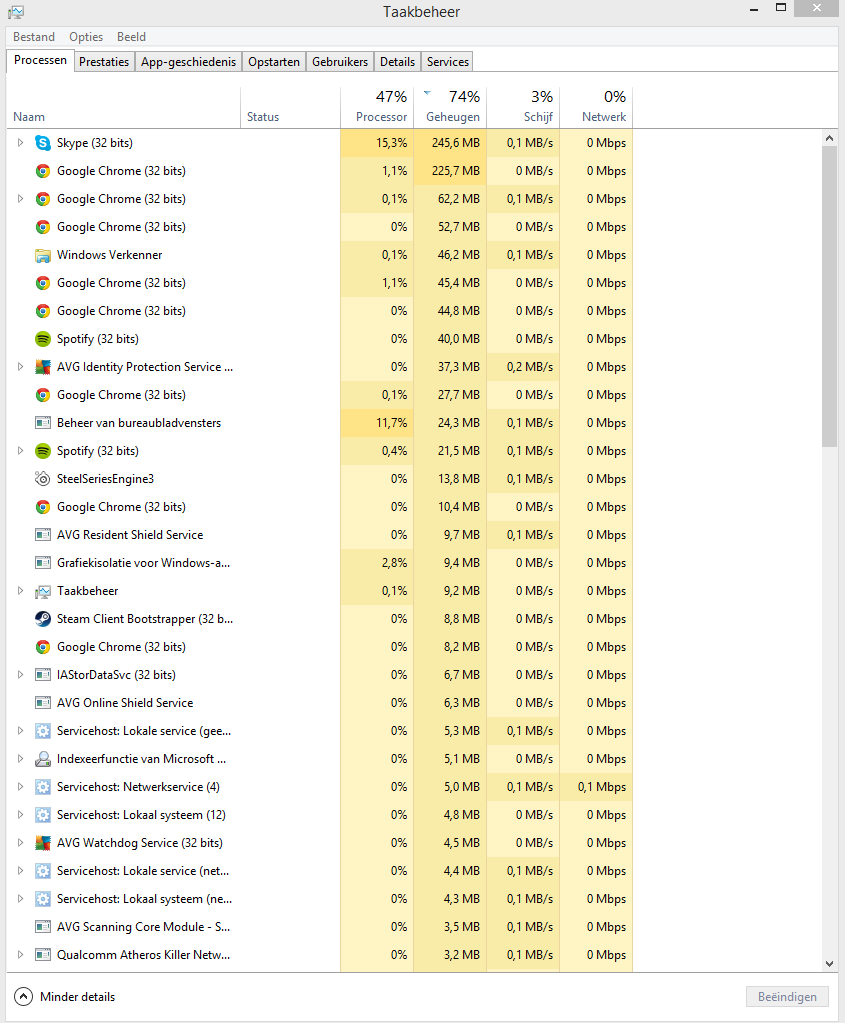The width and height of the screenshot is (845, 1023).
Task: Click the Grafiekisolatie voor Windows icon
Action: (x=42, y=563)
